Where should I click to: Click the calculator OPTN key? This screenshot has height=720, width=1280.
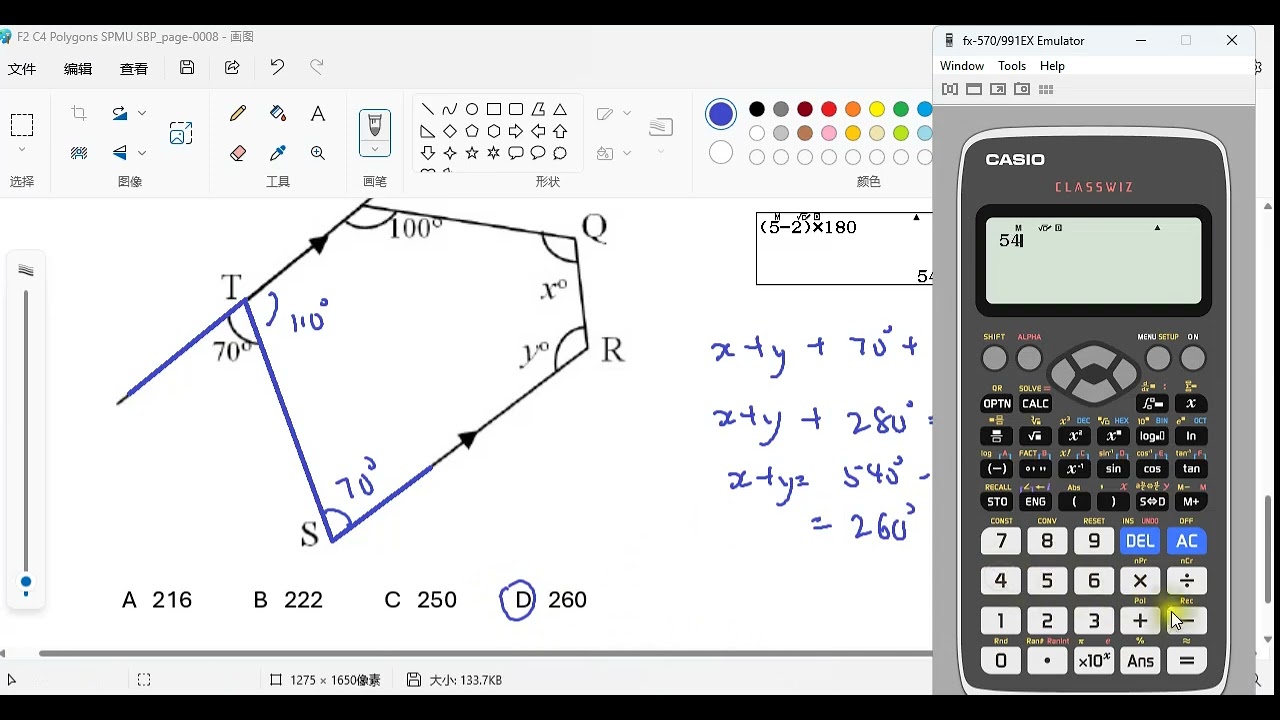997,404
